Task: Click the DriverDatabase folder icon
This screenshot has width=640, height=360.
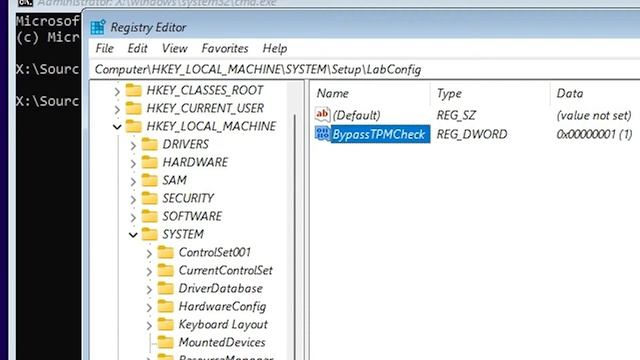Action: point(165,288)
